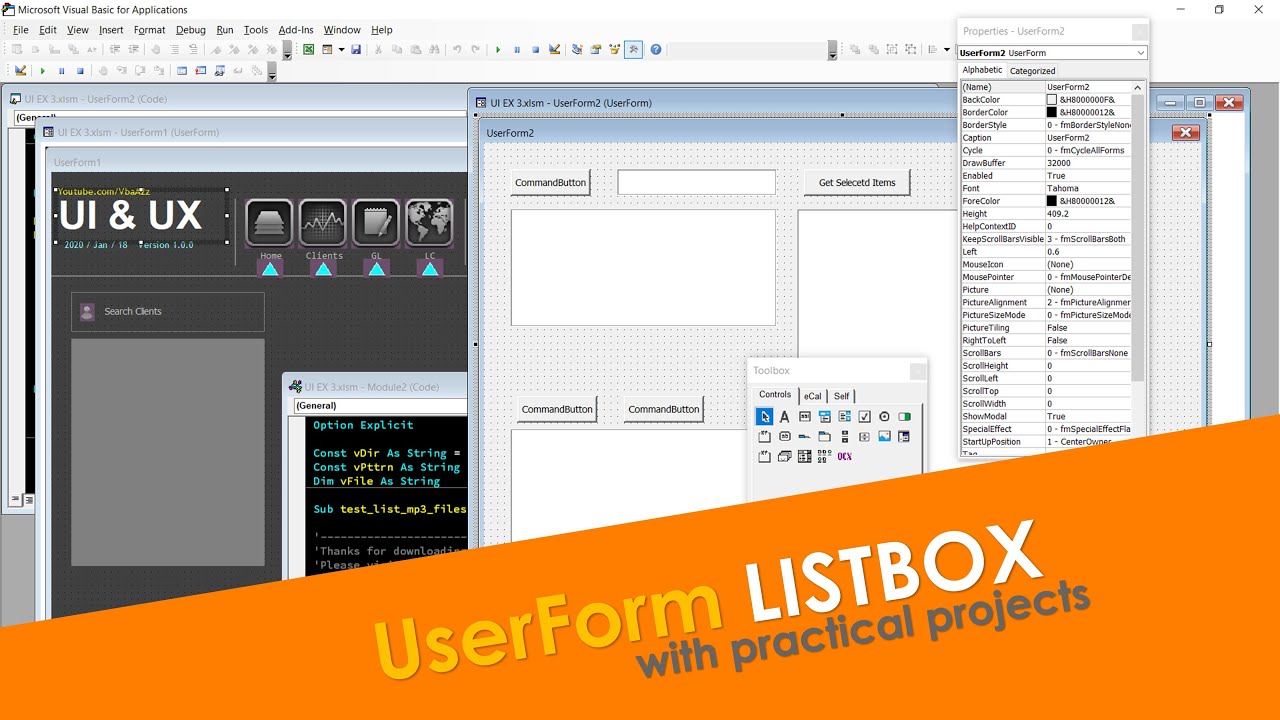Click the Clients chart icon in UserForm1
1280x720 pixels.
(323, 222)
